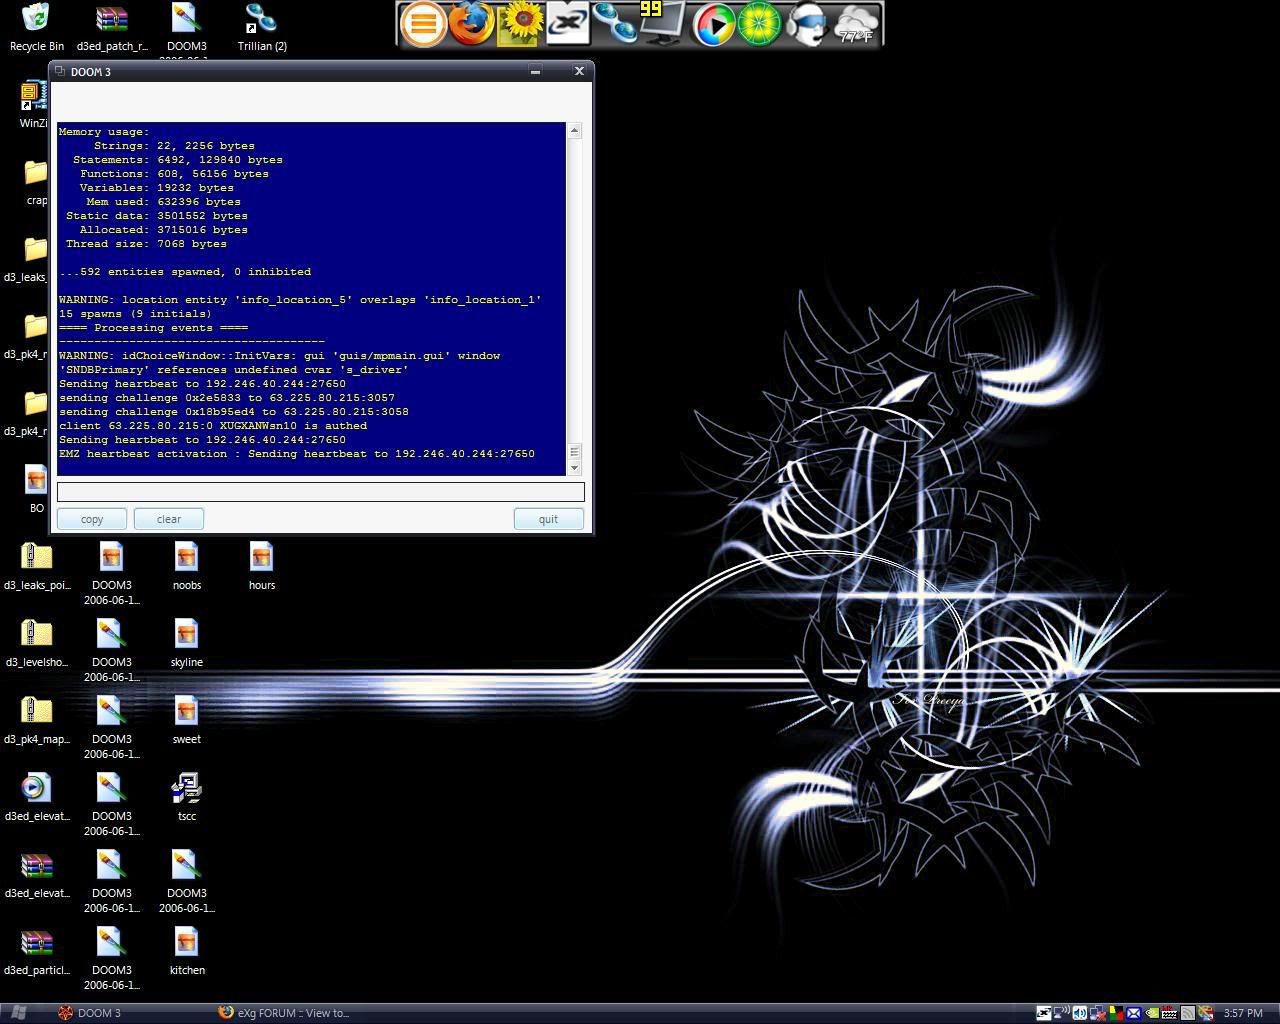Click the Windows Start button

pos(18,1013)
